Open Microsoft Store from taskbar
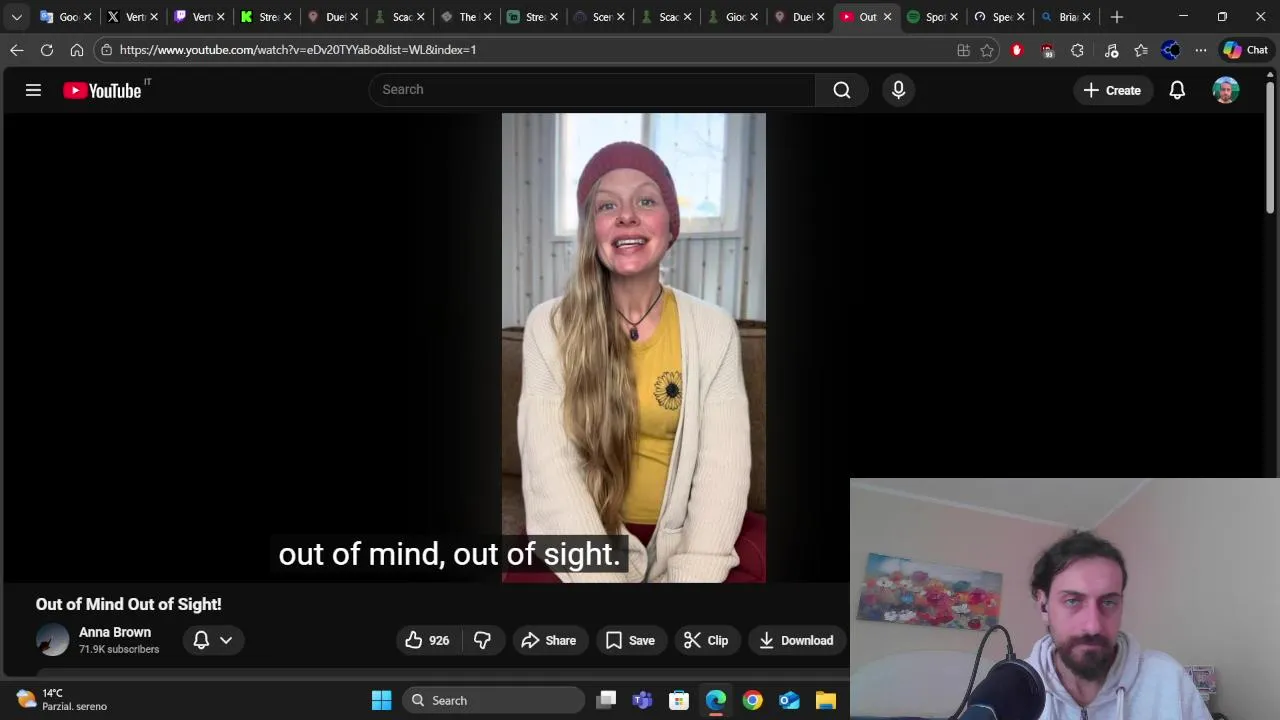This screenshot has height=720, width=1280. [x=679, y=700]
